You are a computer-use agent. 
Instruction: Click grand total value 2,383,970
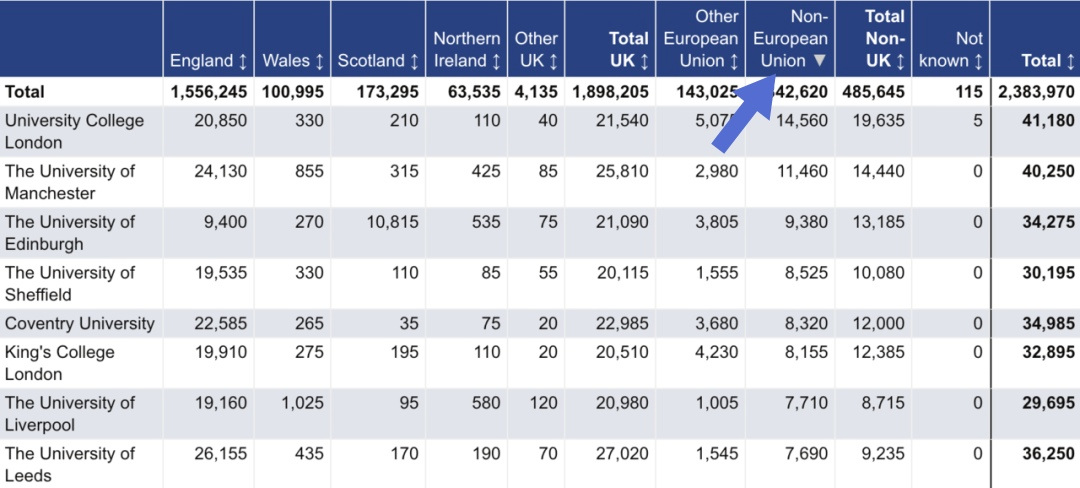coord(1036,92)
